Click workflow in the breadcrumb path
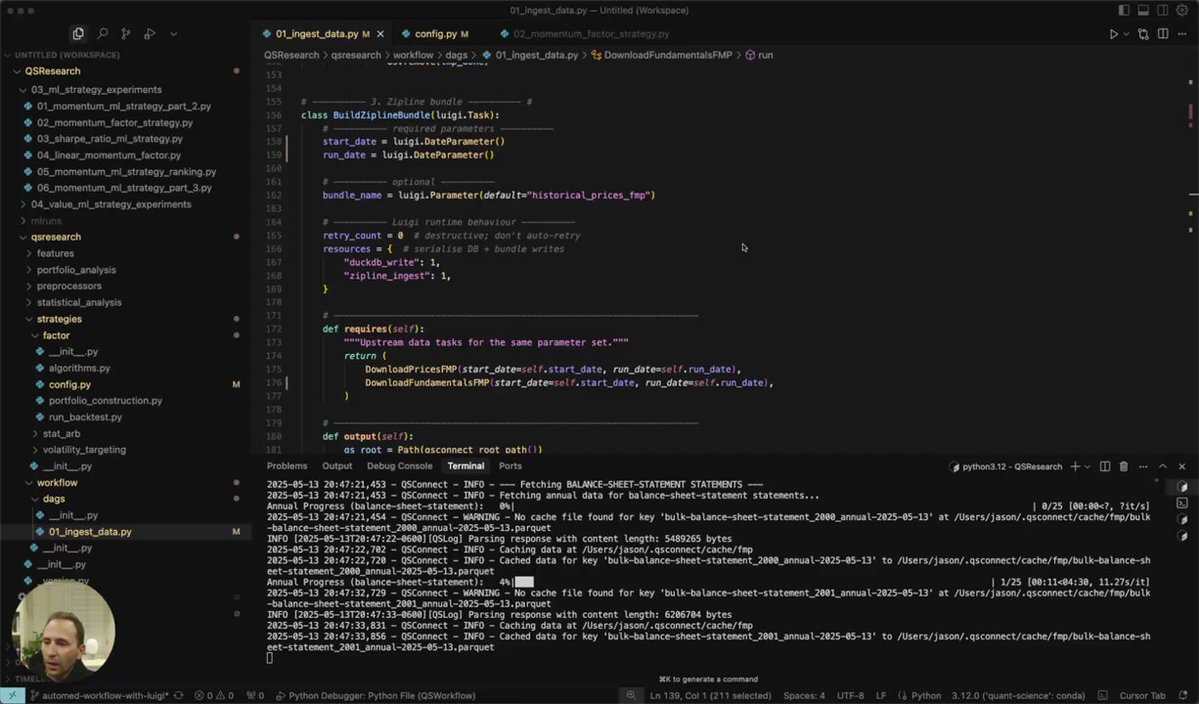Screen dimensions: 1199x704 (x=413, y=55)
